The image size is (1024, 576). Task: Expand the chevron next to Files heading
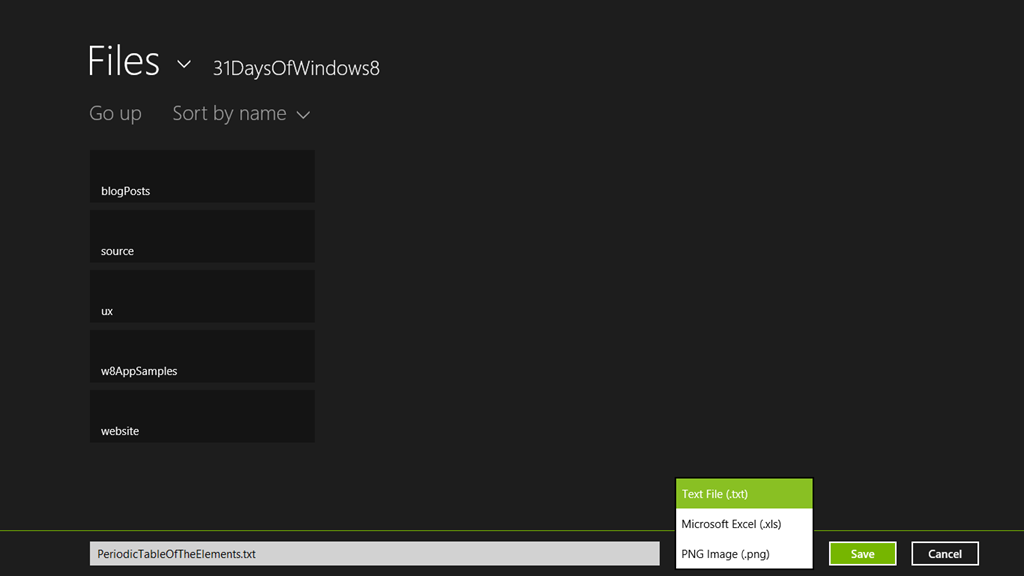[184, 64]
